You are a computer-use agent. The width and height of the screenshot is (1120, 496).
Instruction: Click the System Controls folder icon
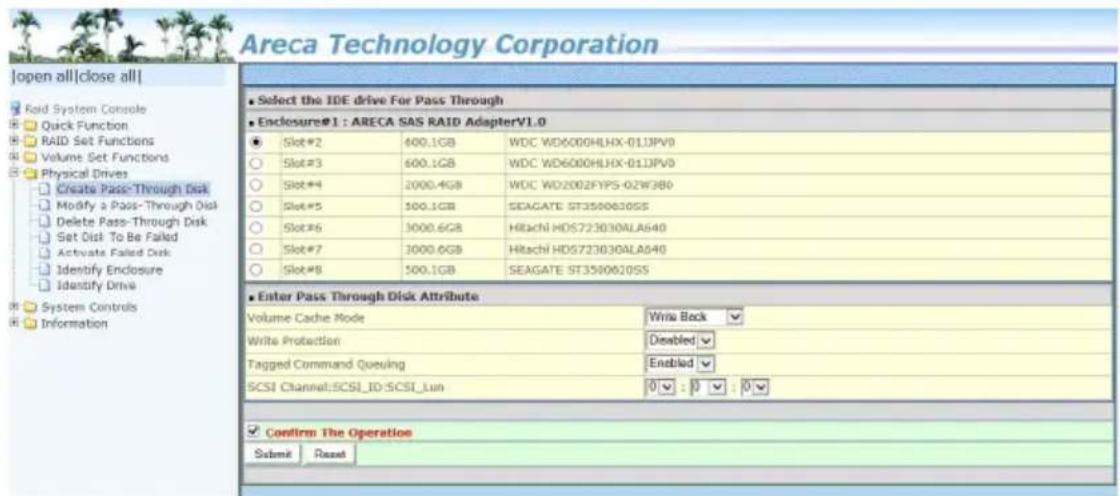30,307
